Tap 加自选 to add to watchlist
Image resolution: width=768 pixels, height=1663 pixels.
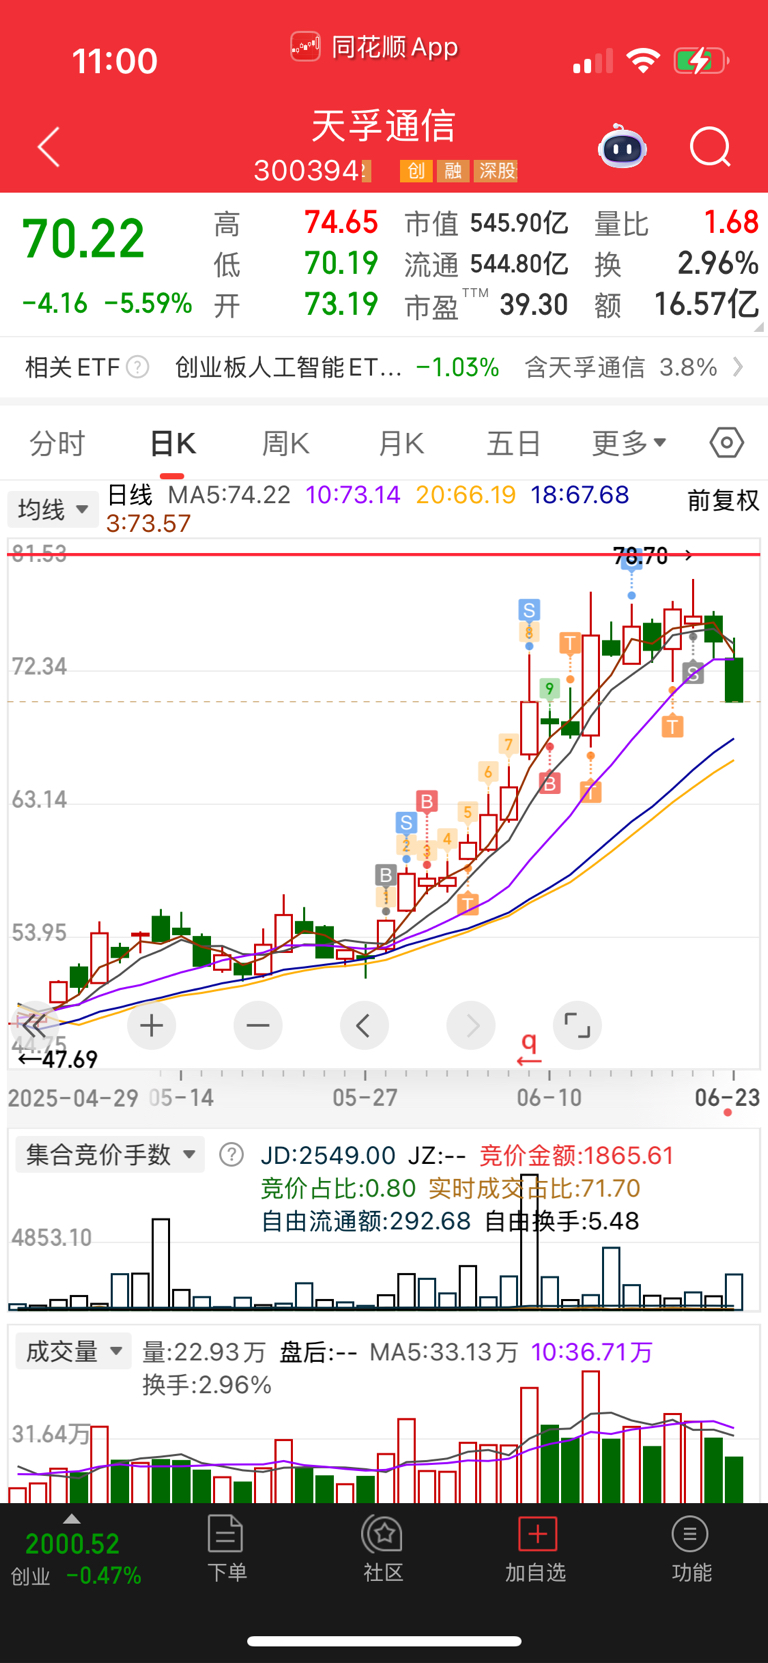coord(536,1548)
